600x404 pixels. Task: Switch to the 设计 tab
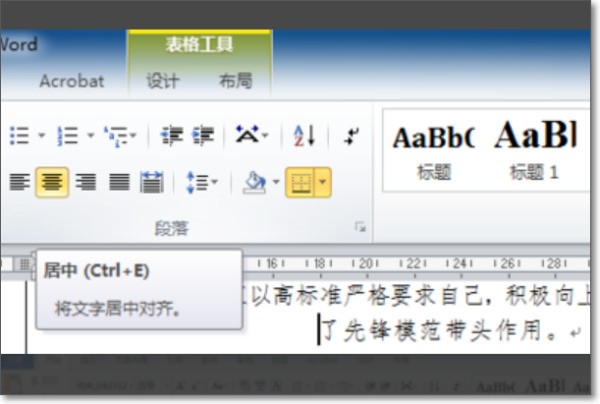click(x=163, y=81)
